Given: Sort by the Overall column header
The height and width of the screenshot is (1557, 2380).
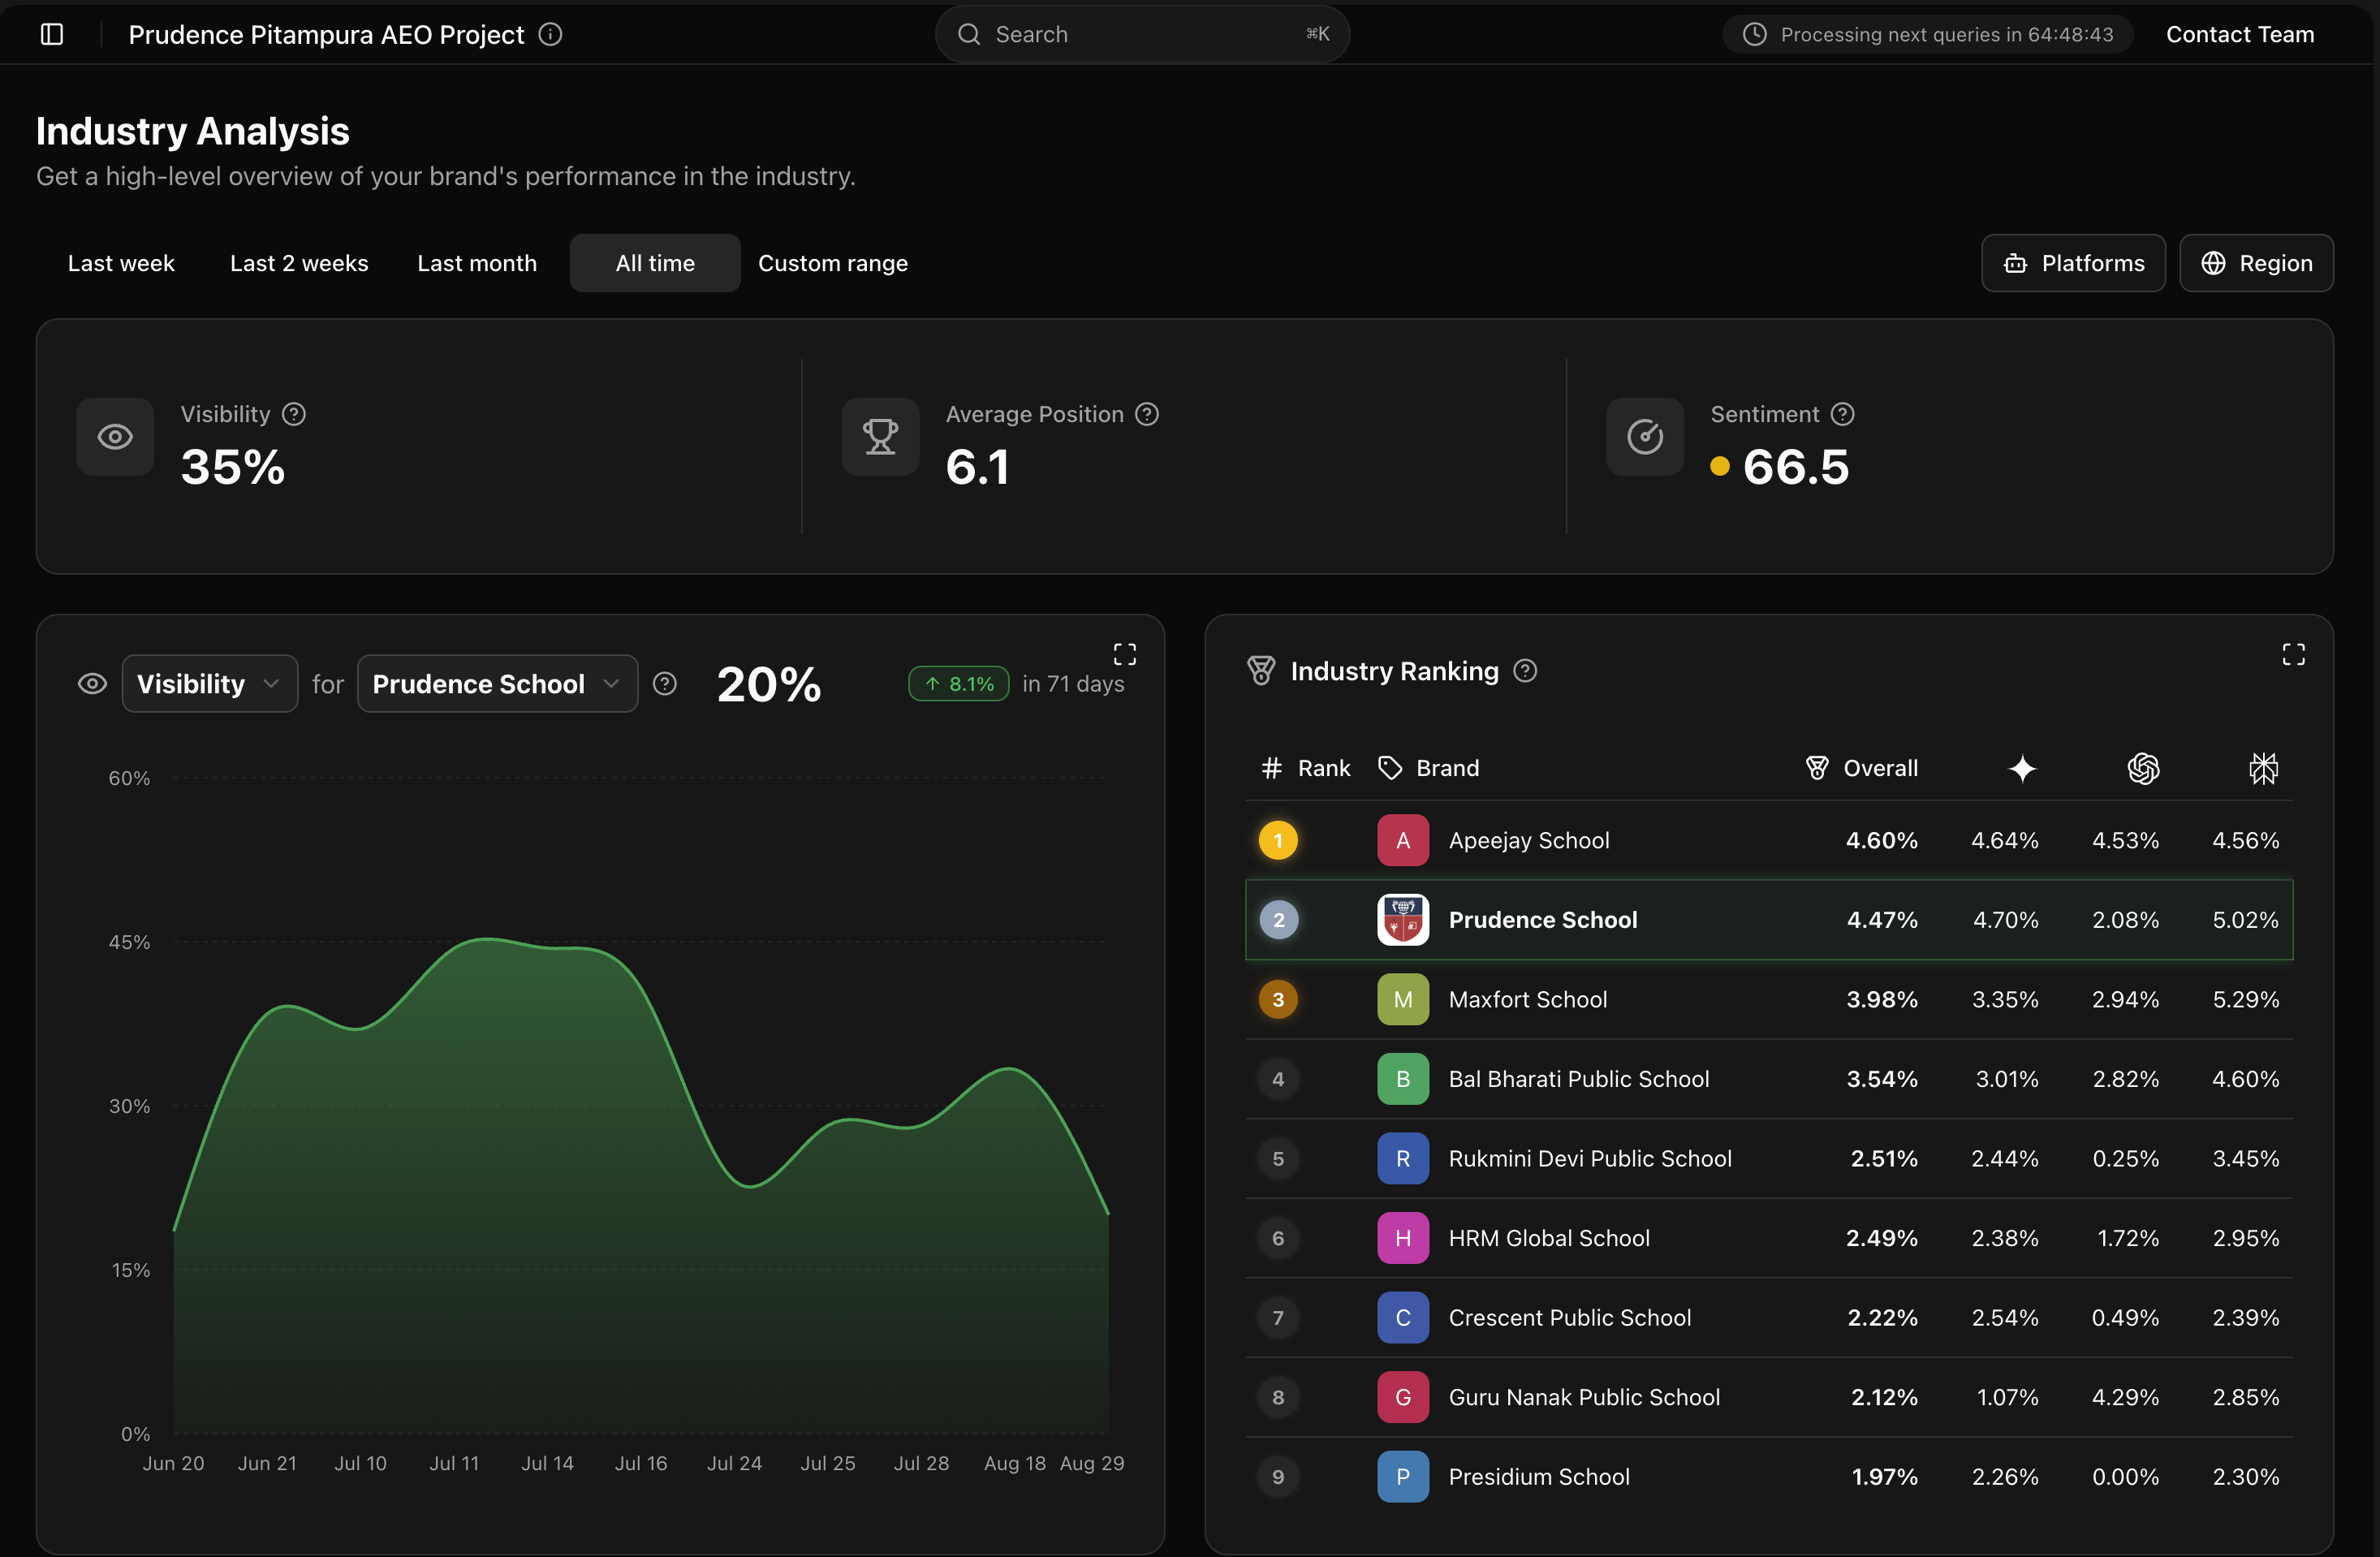Looking at the screenshot, I should 1862,768.
